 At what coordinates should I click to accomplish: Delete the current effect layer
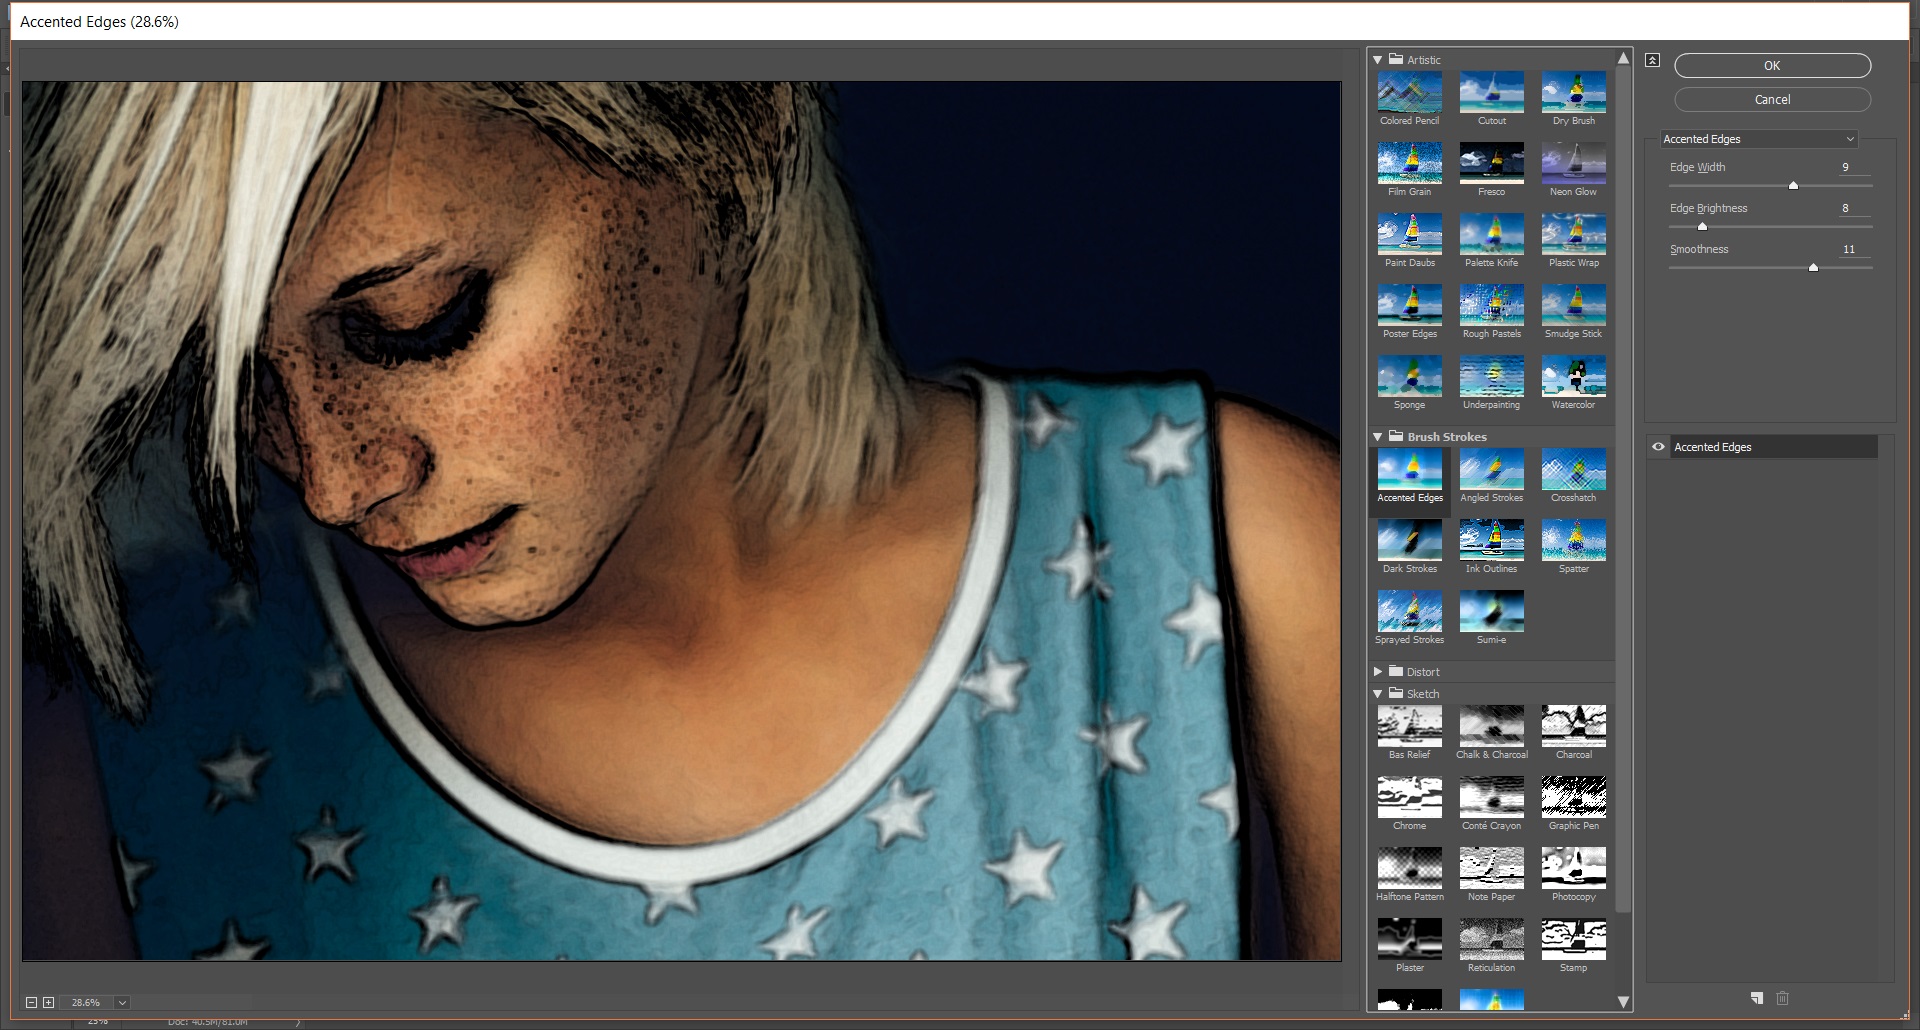coord(1782,998)
